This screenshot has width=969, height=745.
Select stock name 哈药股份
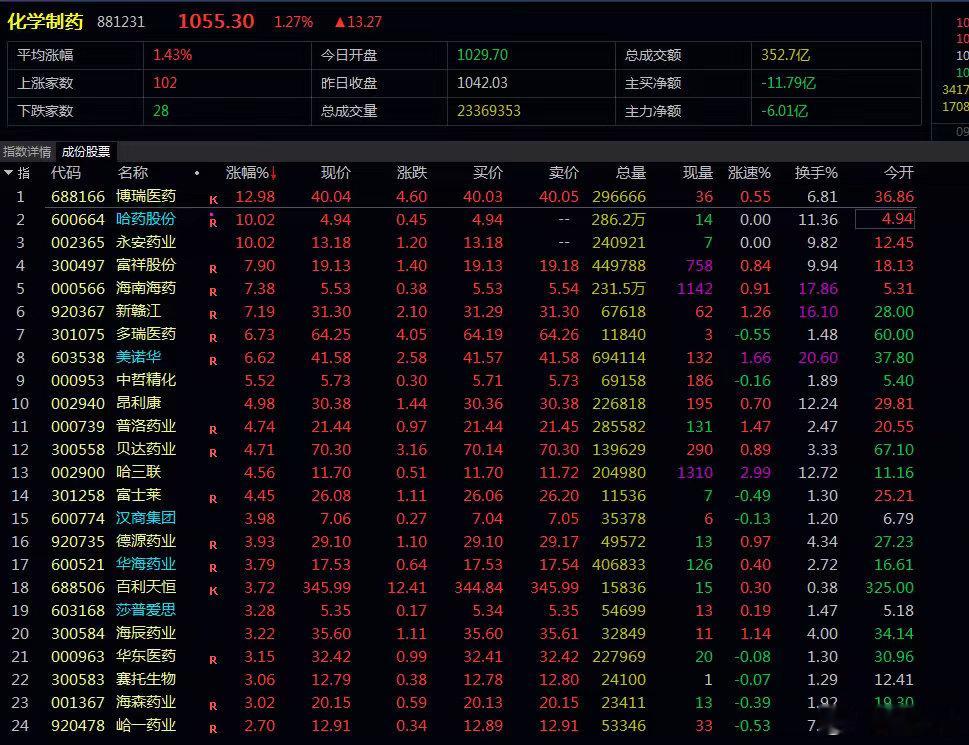(146, 219)
